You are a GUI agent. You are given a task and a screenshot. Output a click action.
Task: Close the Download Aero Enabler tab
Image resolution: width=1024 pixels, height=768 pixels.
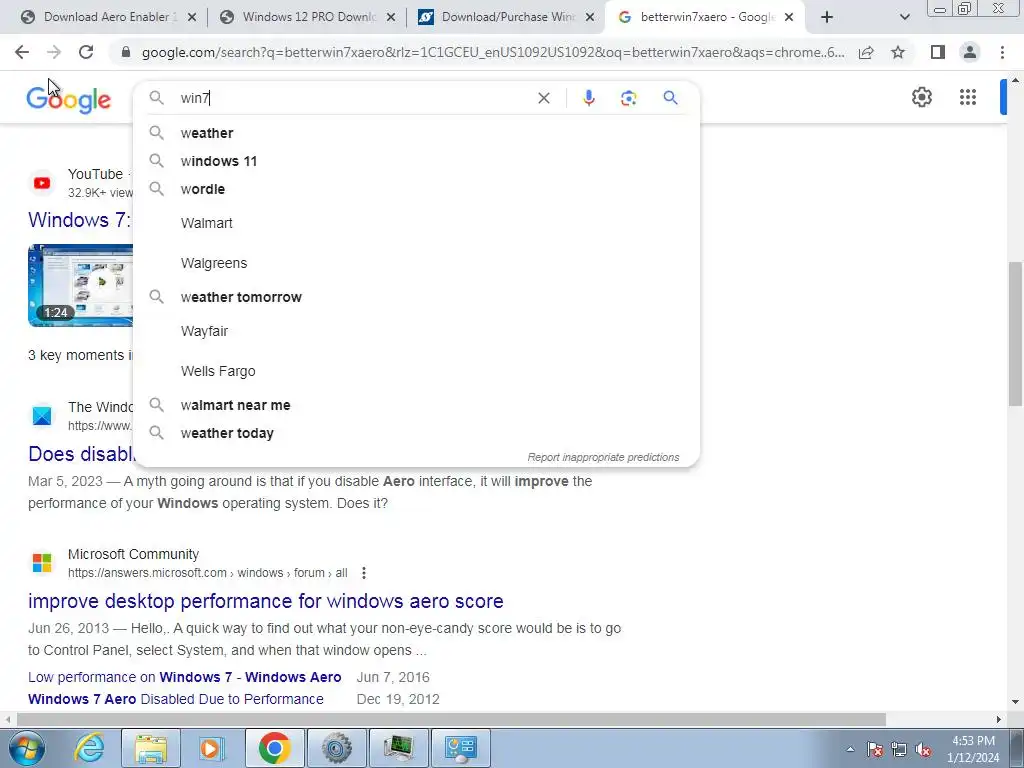pyautogui.click(x=191, y=17)
